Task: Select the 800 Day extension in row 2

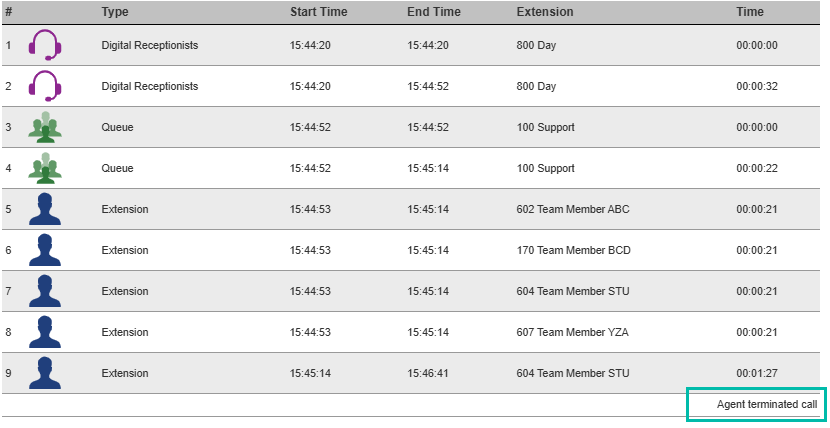Action: pyautogui.click(x=536, y=86)
